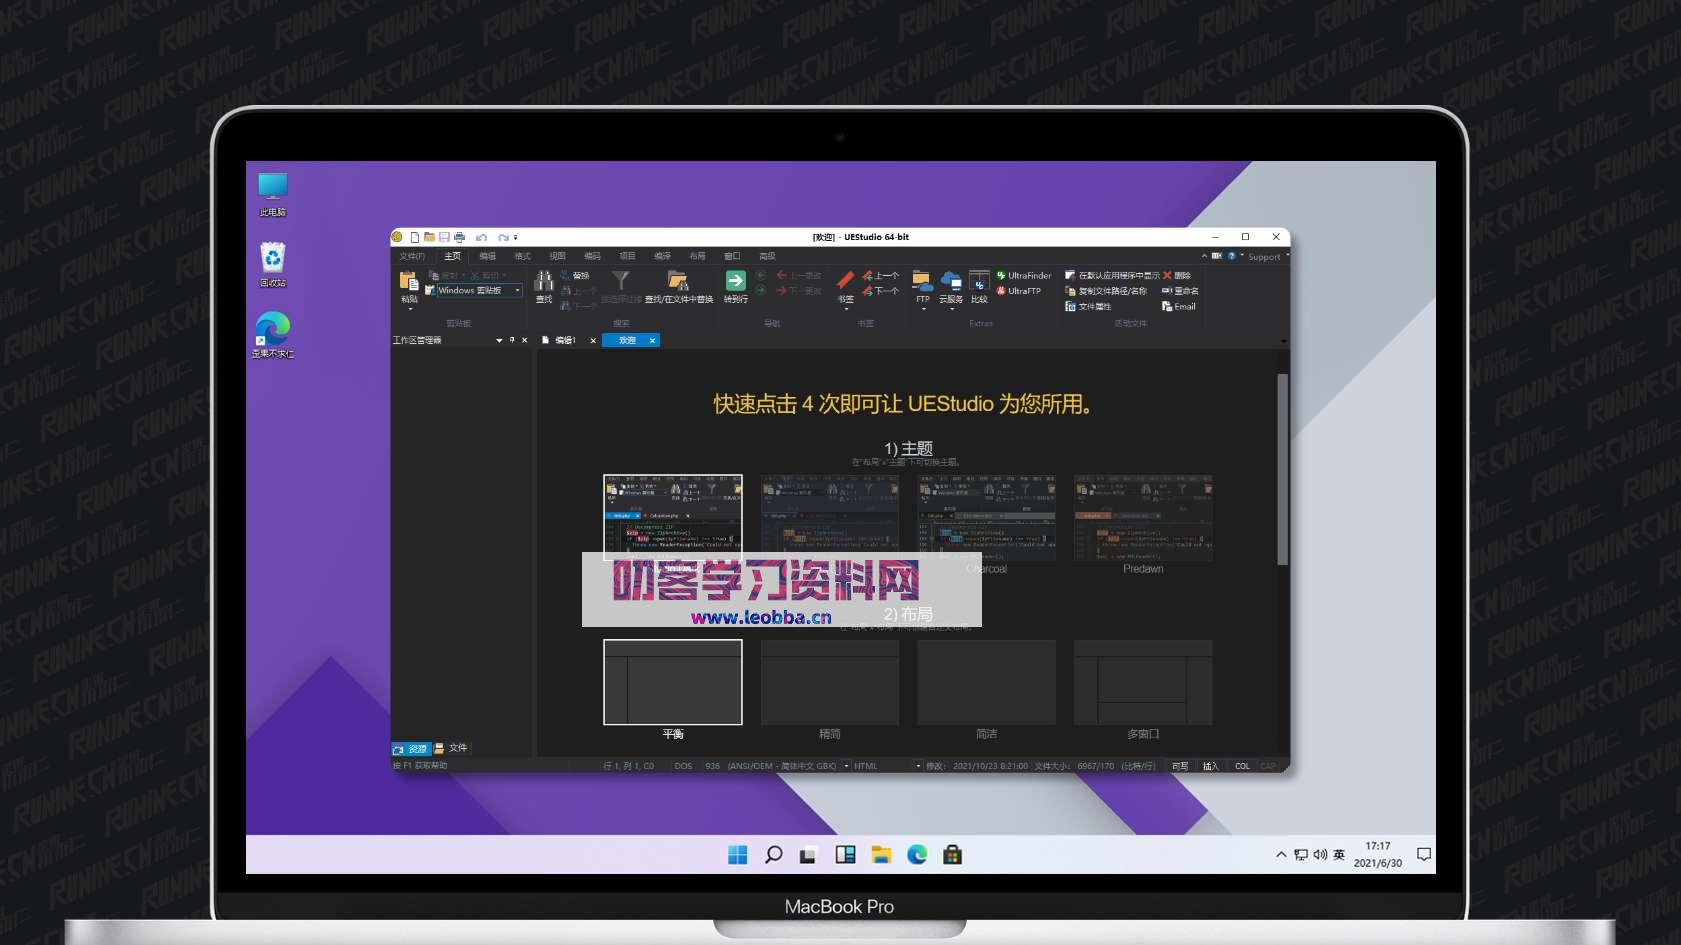Click the Undo arrow in title bar
This screenshot has width=1681, height=945.
pos(481,238)
